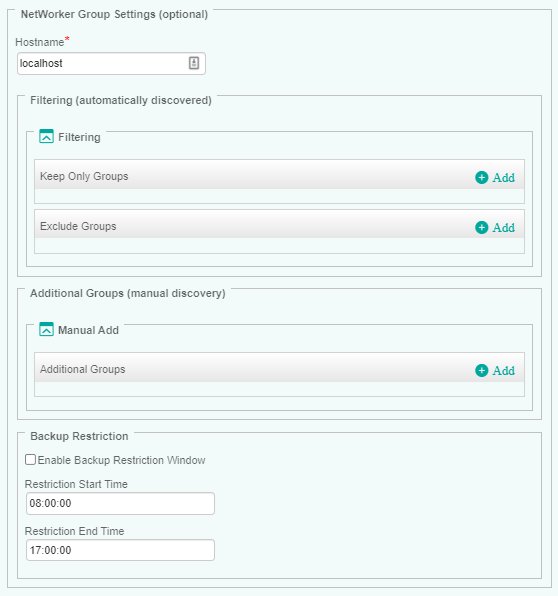Collapse the Manual Add section
Viewport: 558px width, 596px height.
click(x=46, y=330)
